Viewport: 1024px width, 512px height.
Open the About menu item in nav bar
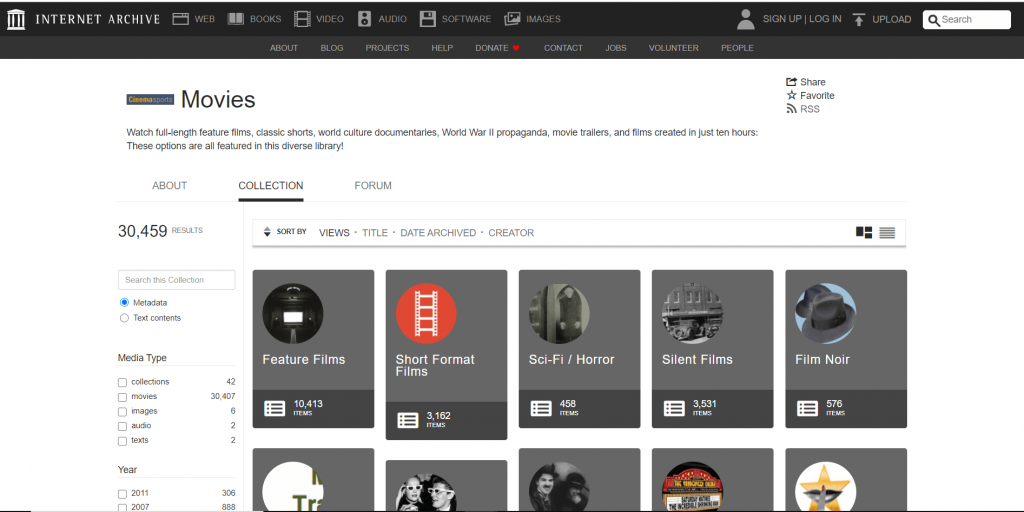(284, 48)
